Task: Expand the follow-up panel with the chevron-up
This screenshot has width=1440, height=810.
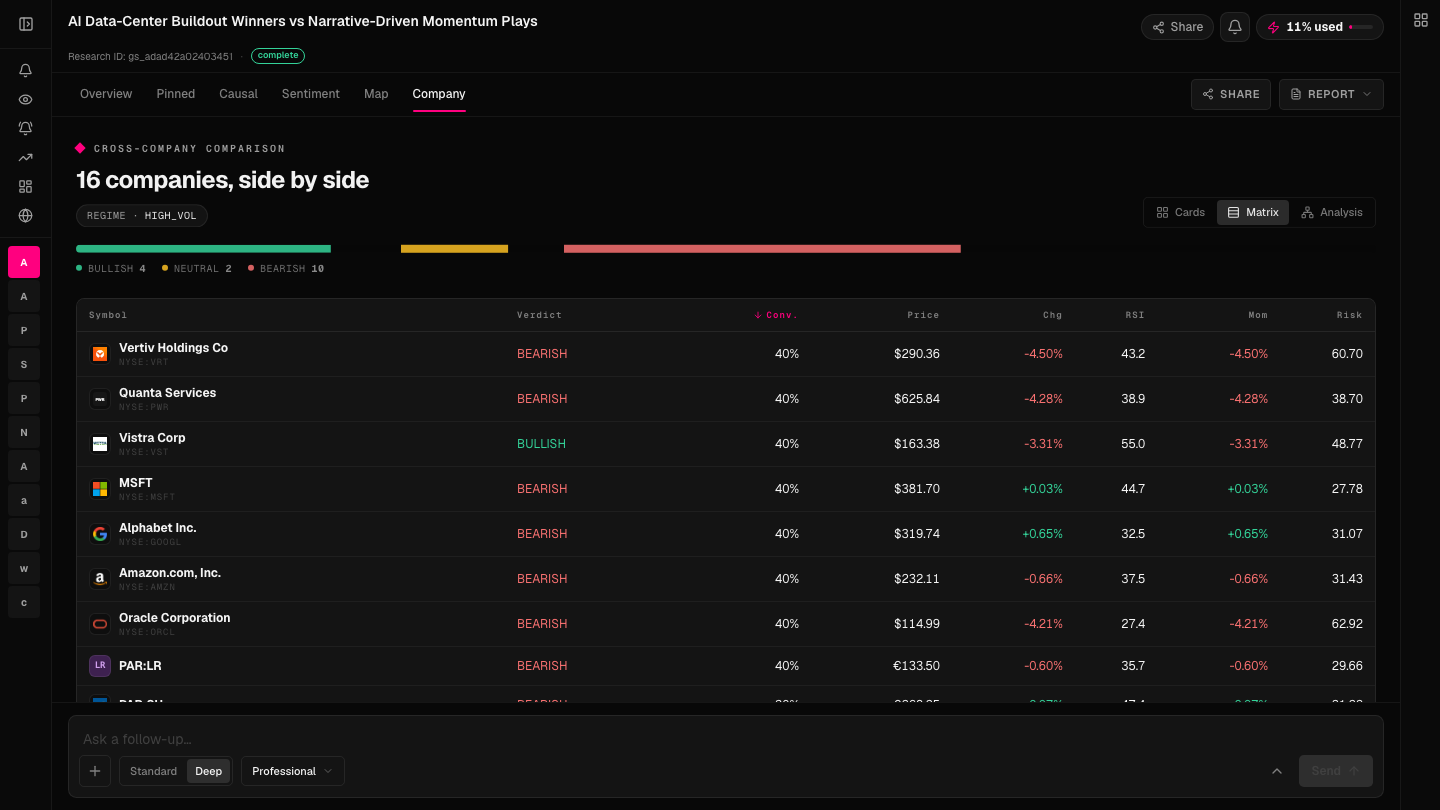Action: click(x=1277, y=771)
